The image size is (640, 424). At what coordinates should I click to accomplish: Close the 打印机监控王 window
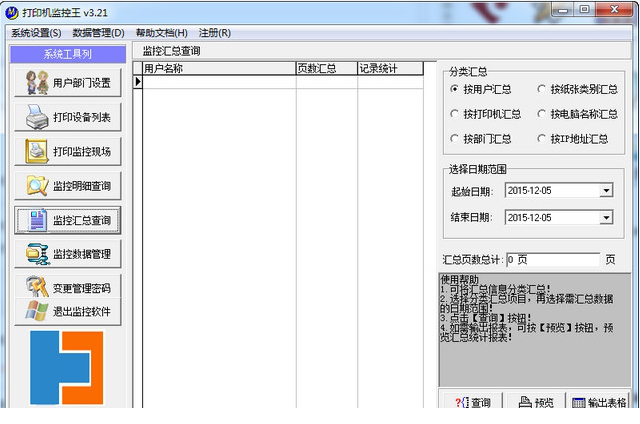point(613,10)
